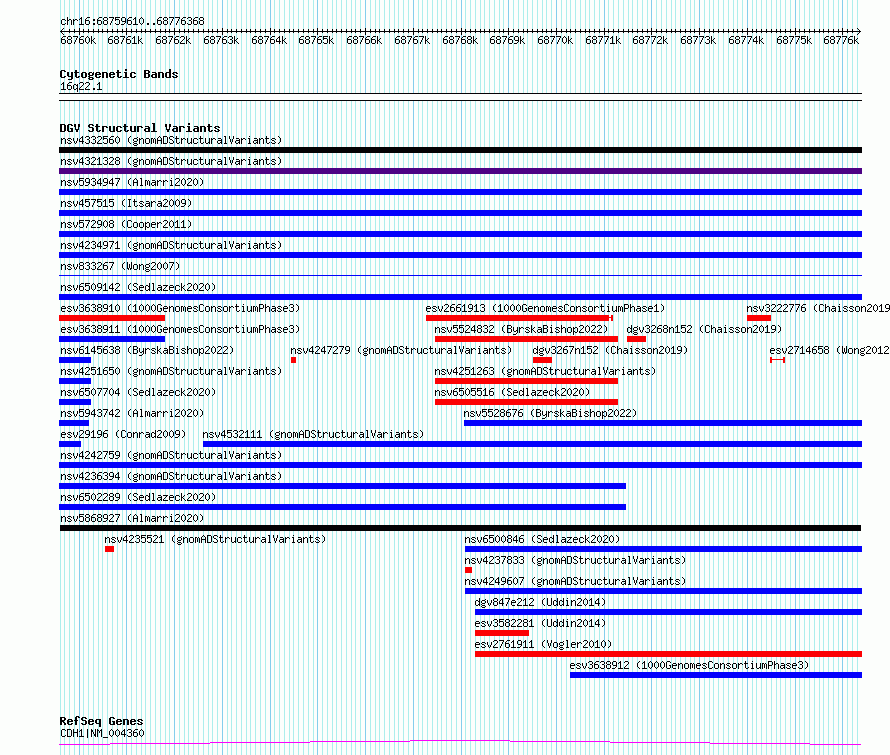
Task: Select nsv4234971 gnomAD variant label
Action: tap(171, 245)
